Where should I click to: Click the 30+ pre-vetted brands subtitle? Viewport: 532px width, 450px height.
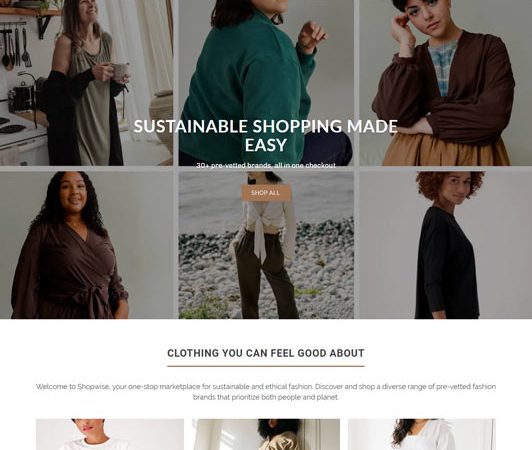[x=266, y=165]
